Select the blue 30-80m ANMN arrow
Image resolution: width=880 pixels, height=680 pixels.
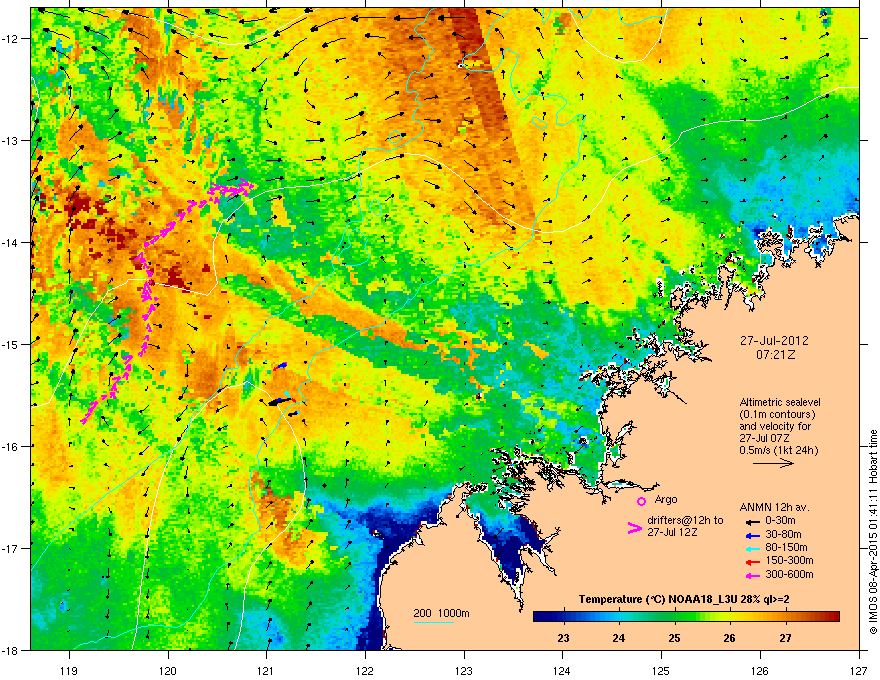coord(753,535)
